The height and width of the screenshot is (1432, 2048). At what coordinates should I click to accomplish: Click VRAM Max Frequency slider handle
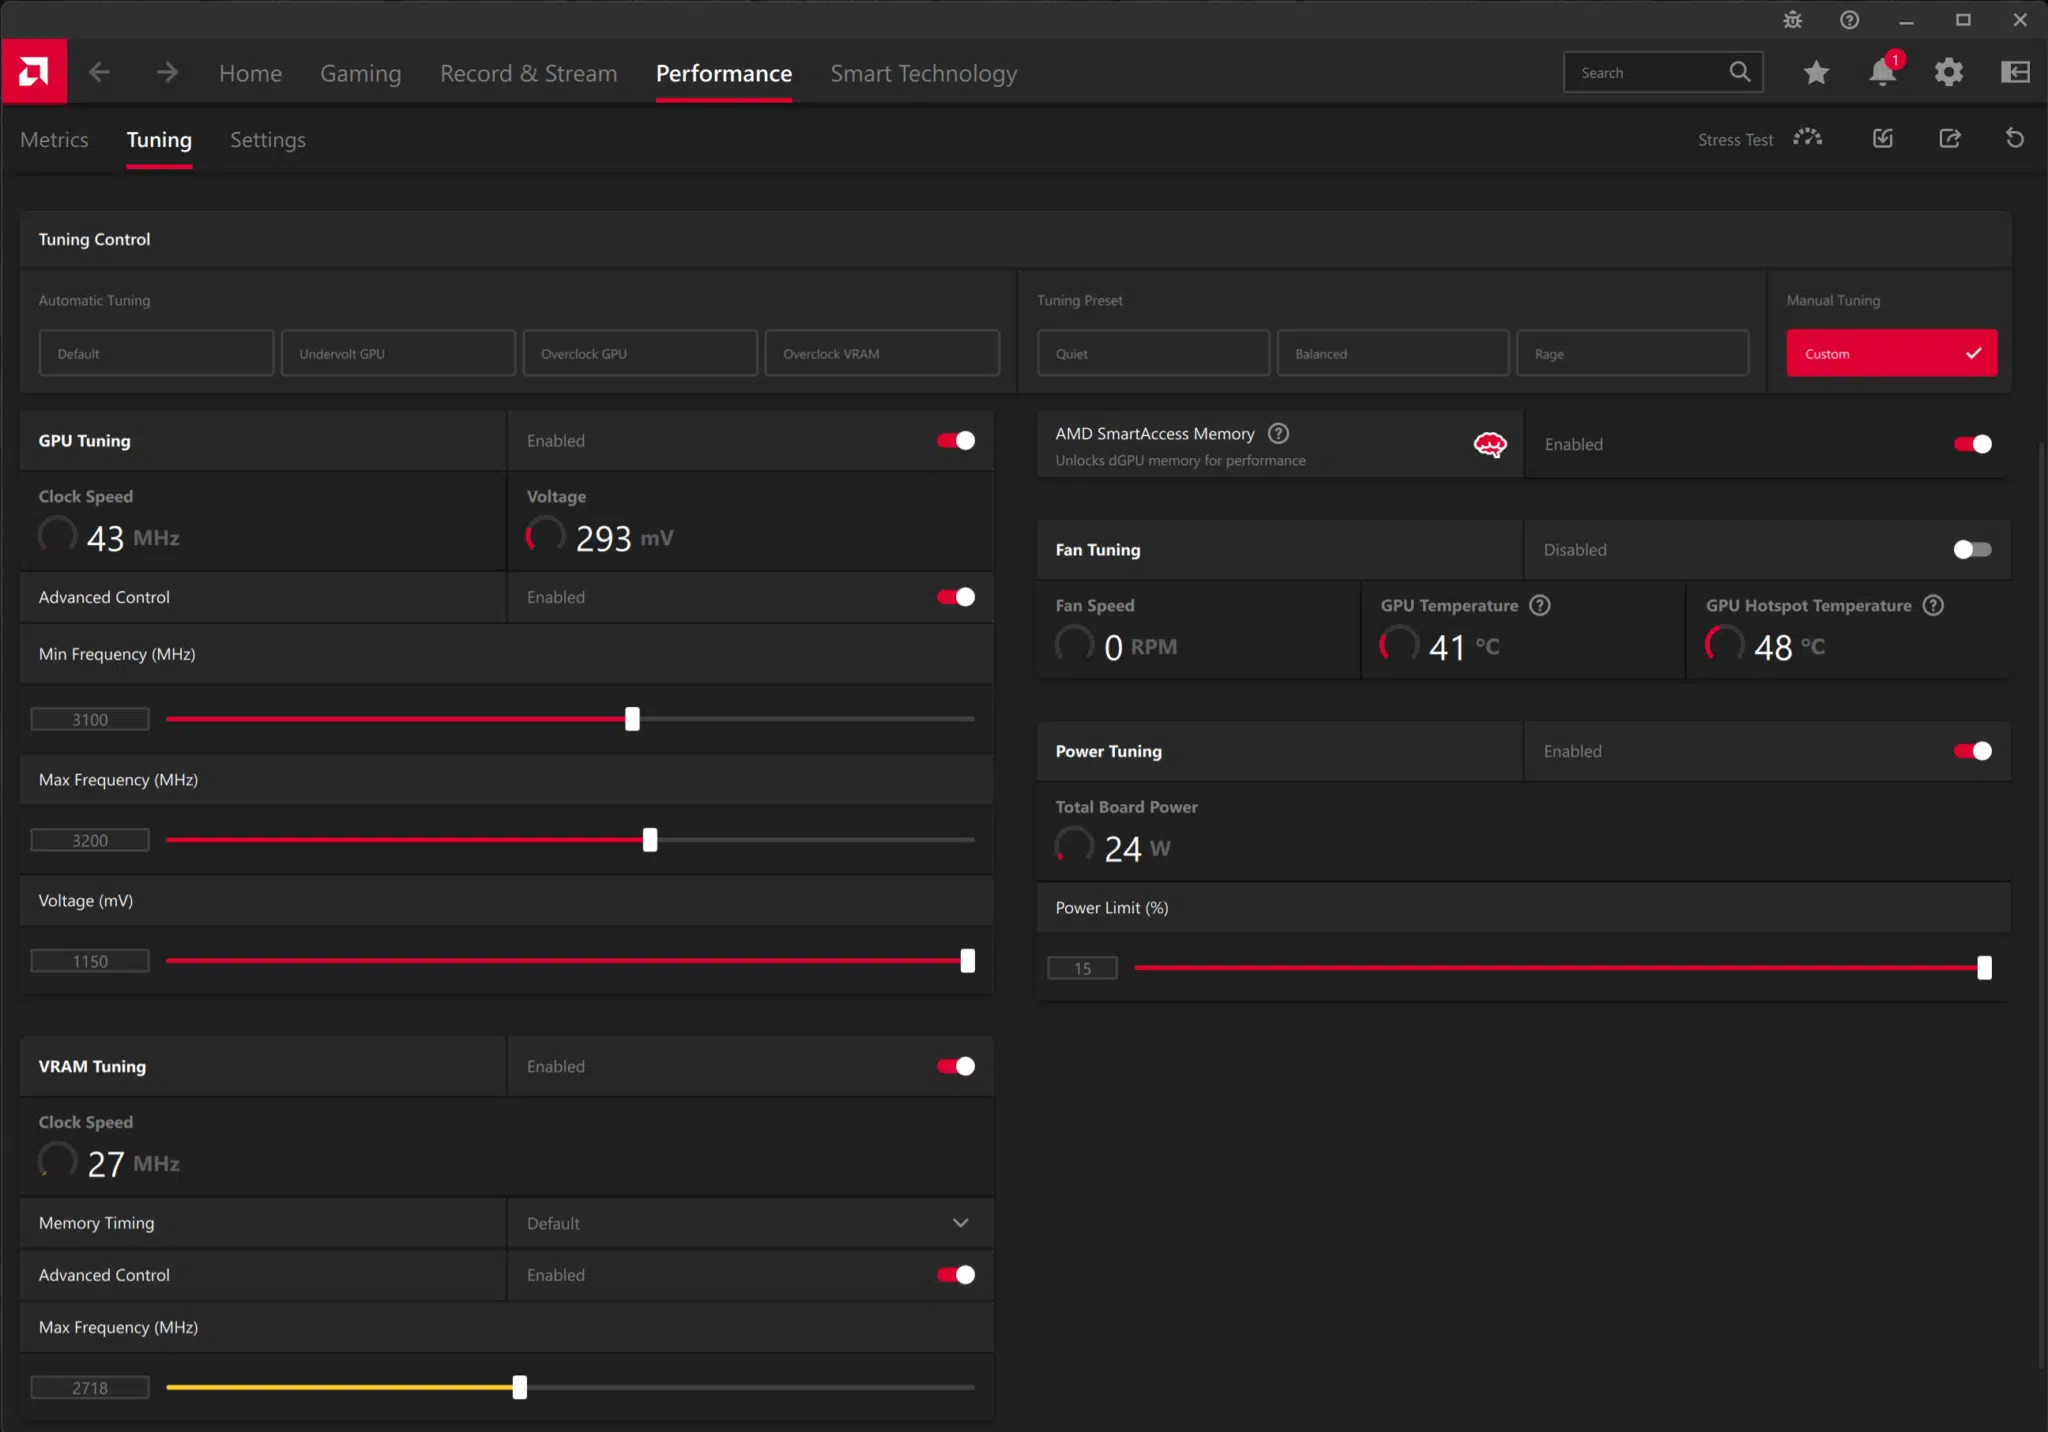(x=520, y=1387)
